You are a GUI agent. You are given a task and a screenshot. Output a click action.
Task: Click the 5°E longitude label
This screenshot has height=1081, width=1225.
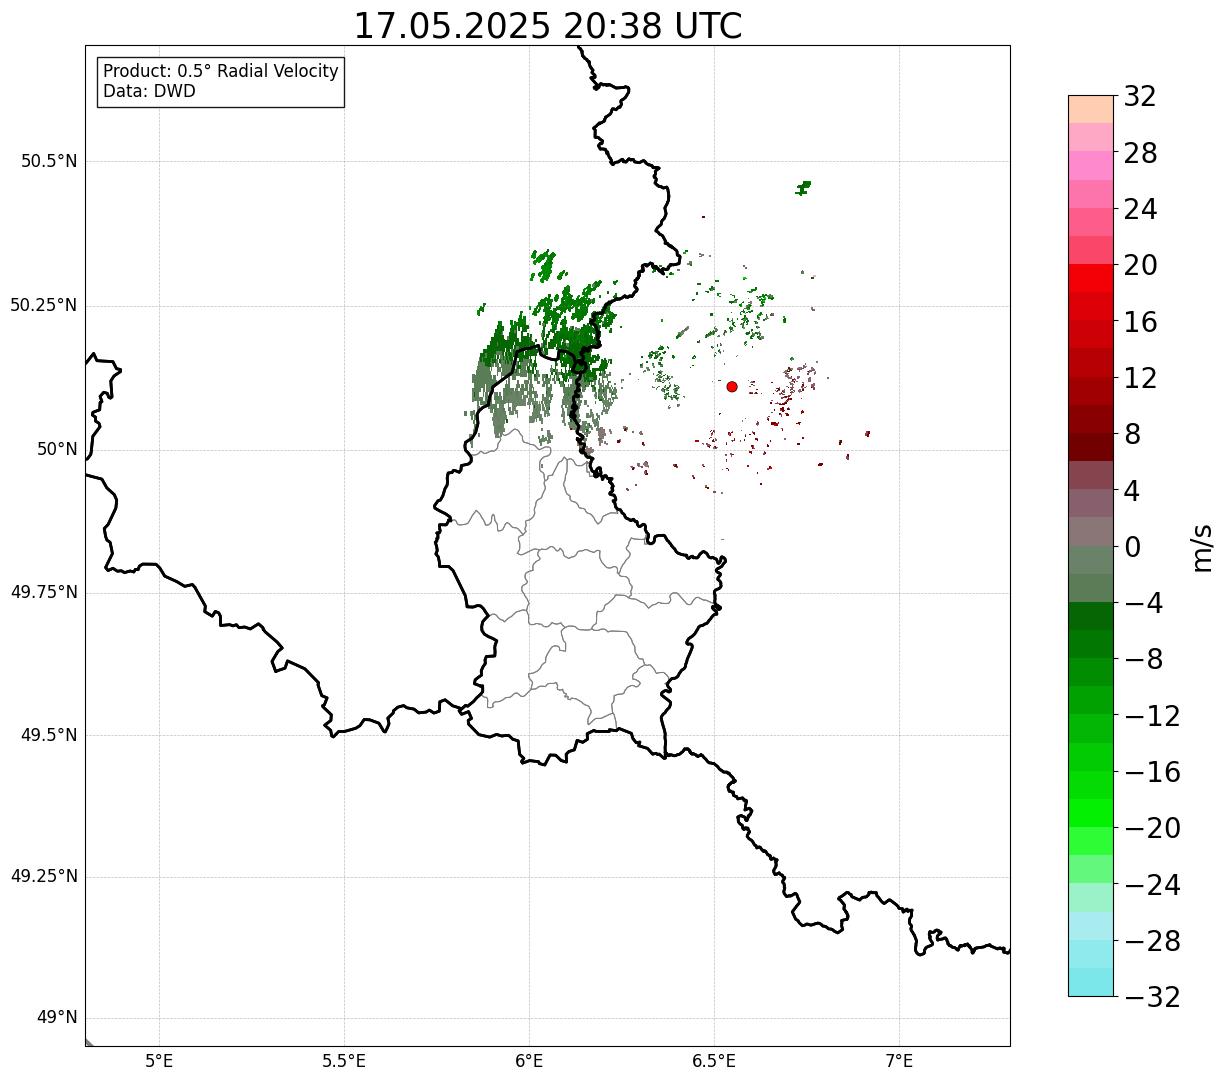159,1061
